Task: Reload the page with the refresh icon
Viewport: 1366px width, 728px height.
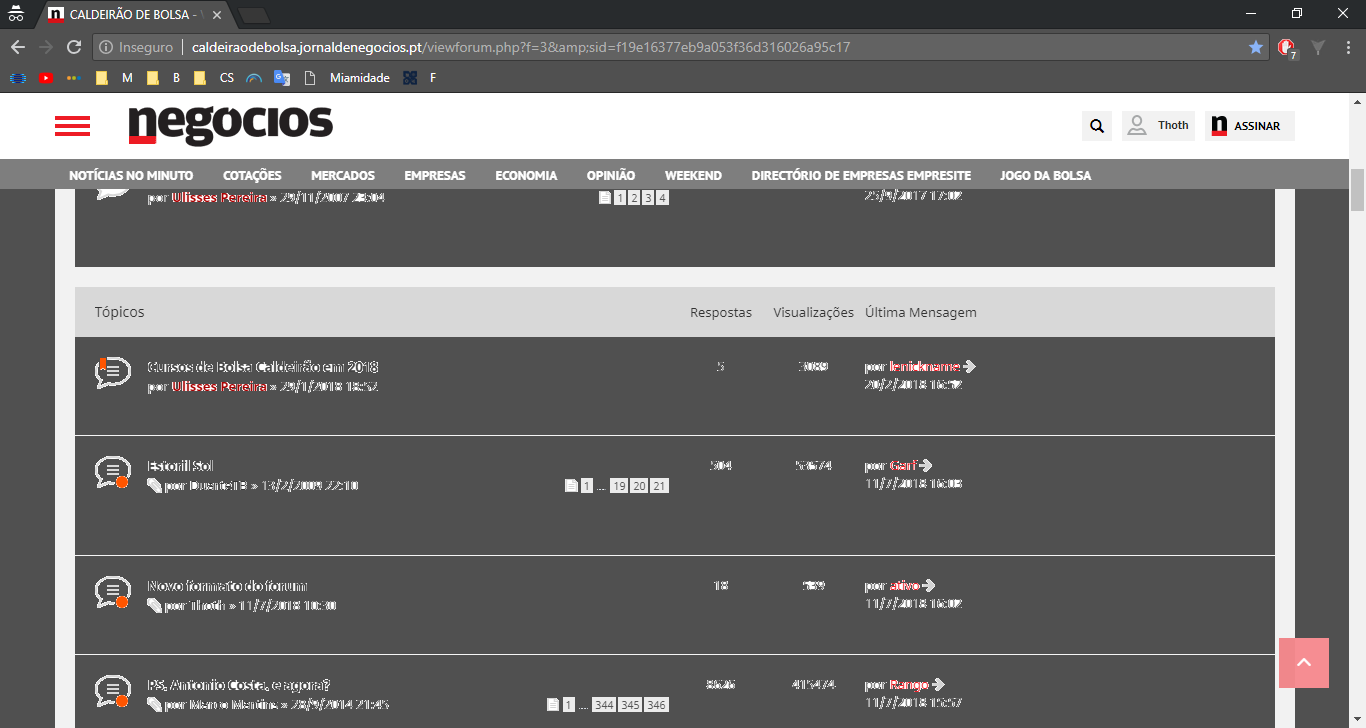Action: pyautogui.click(x=74, y=47)
